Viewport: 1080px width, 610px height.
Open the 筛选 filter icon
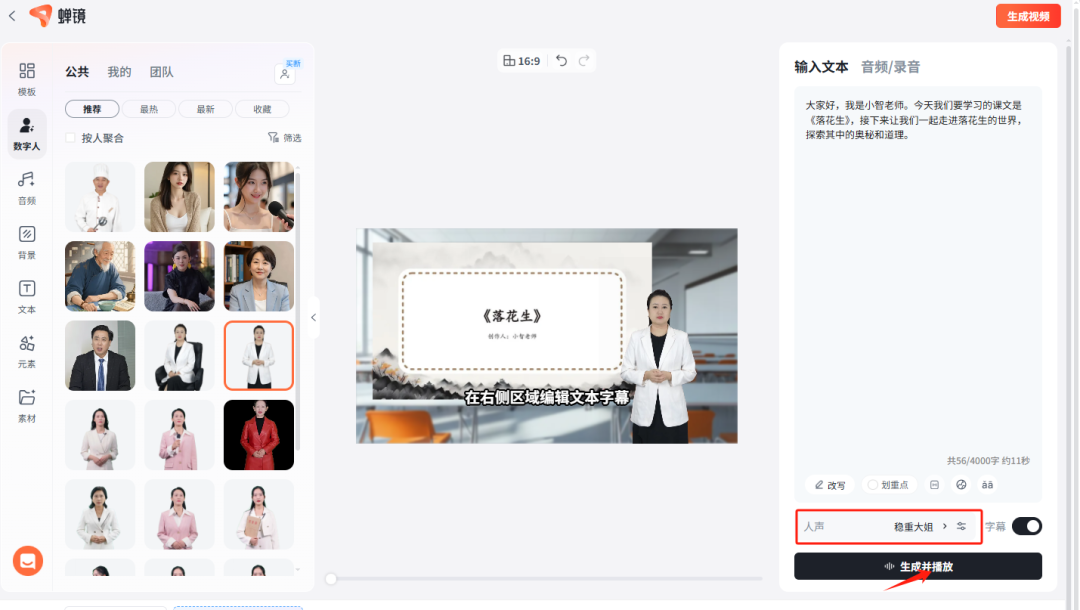(x=282, y=137)
